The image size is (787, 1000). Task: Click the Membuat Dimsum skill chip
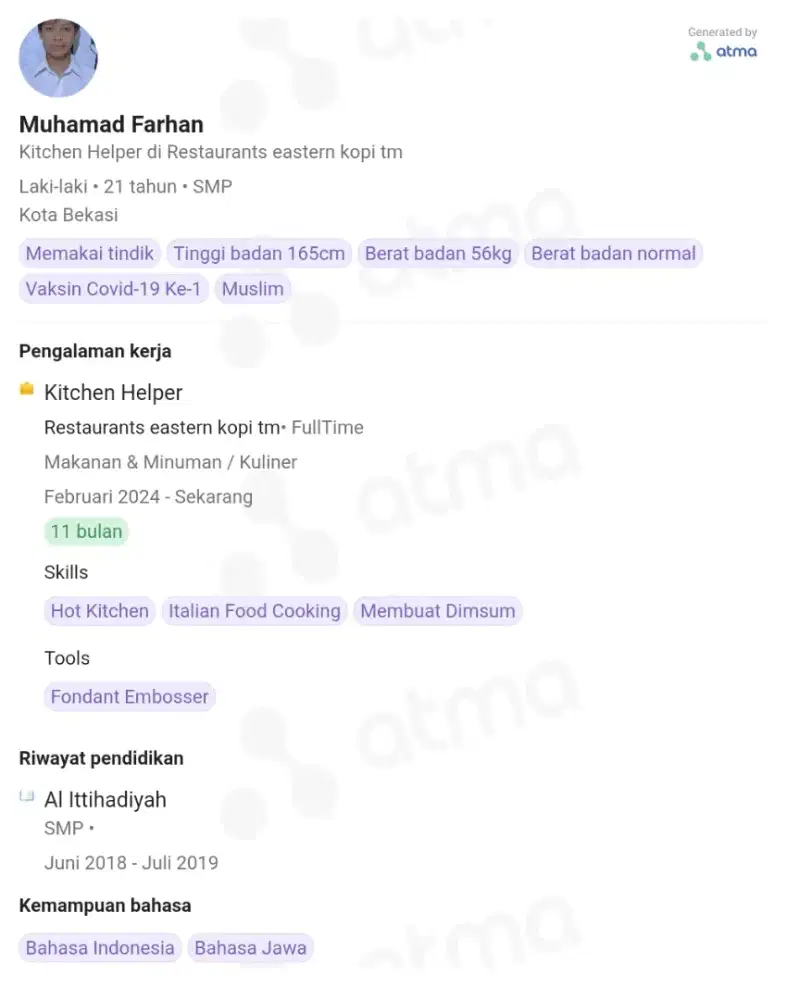pyautogui.click(x=438, y=611)
